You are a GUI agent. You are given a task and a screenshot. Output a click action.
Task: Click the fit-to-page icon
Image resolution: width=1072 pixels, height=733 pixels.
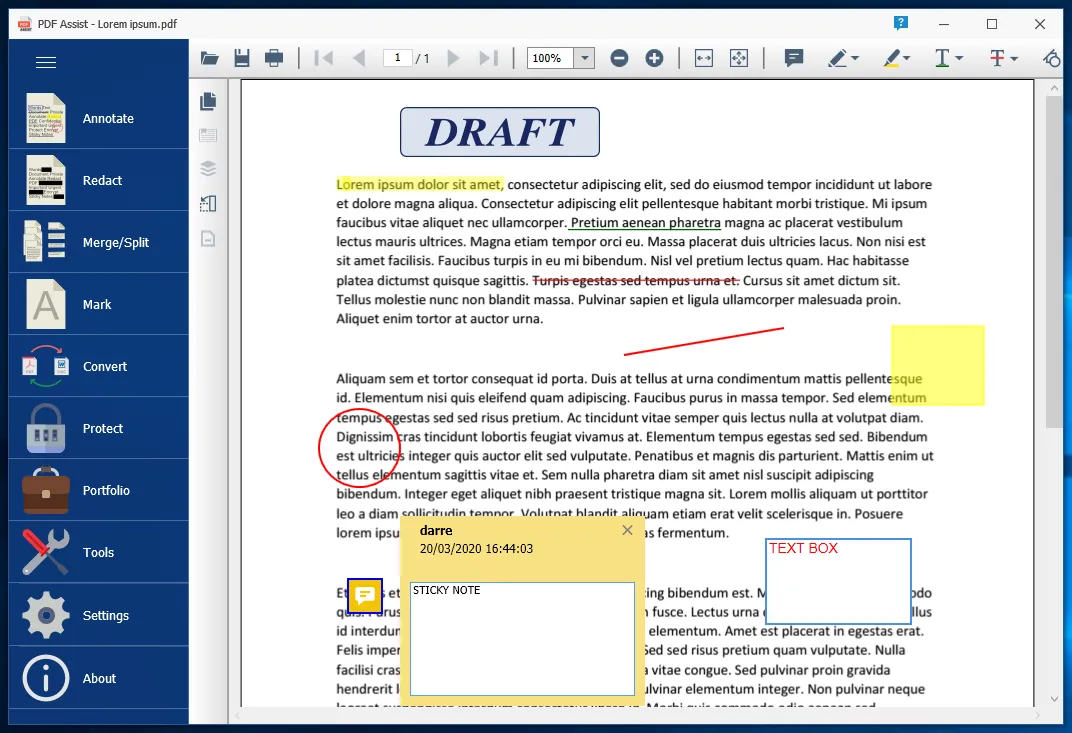pos(739,58)
